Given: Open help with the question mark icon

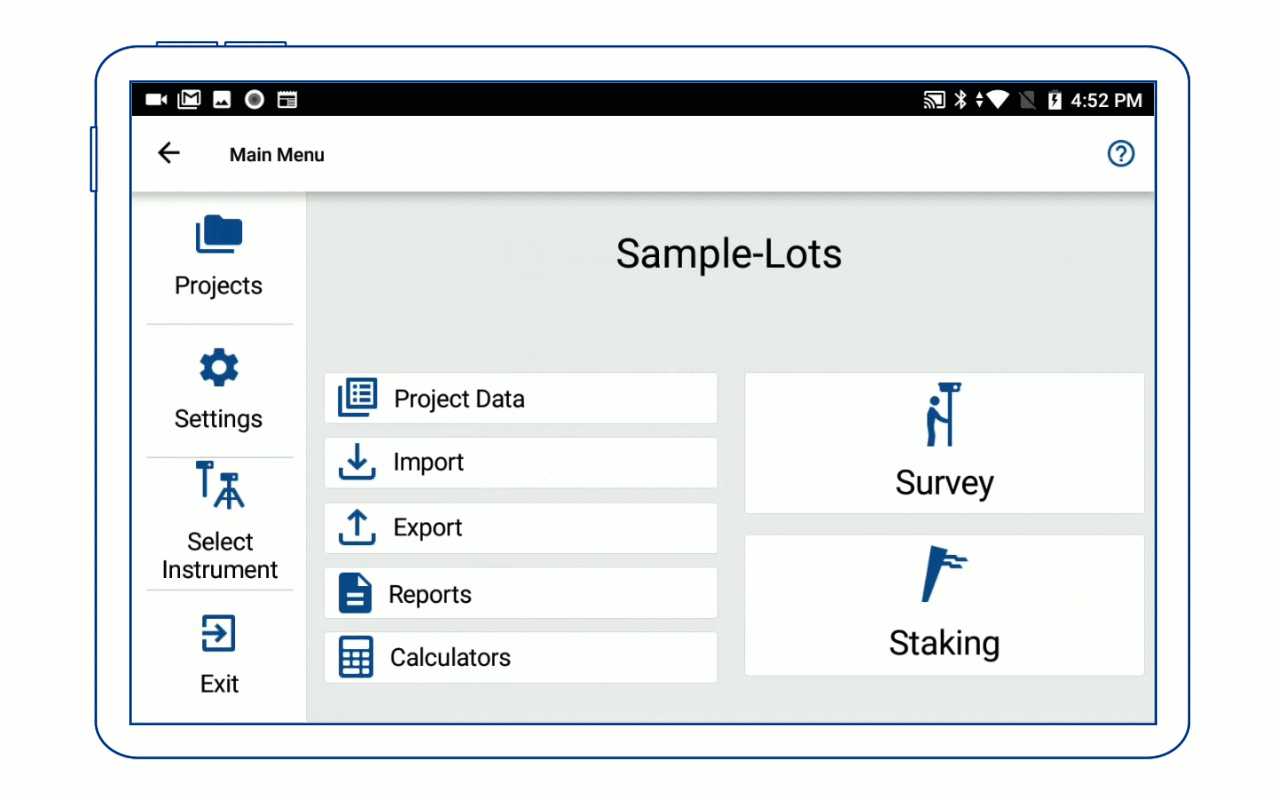Looking at the screenshot, I should 1121,154.
